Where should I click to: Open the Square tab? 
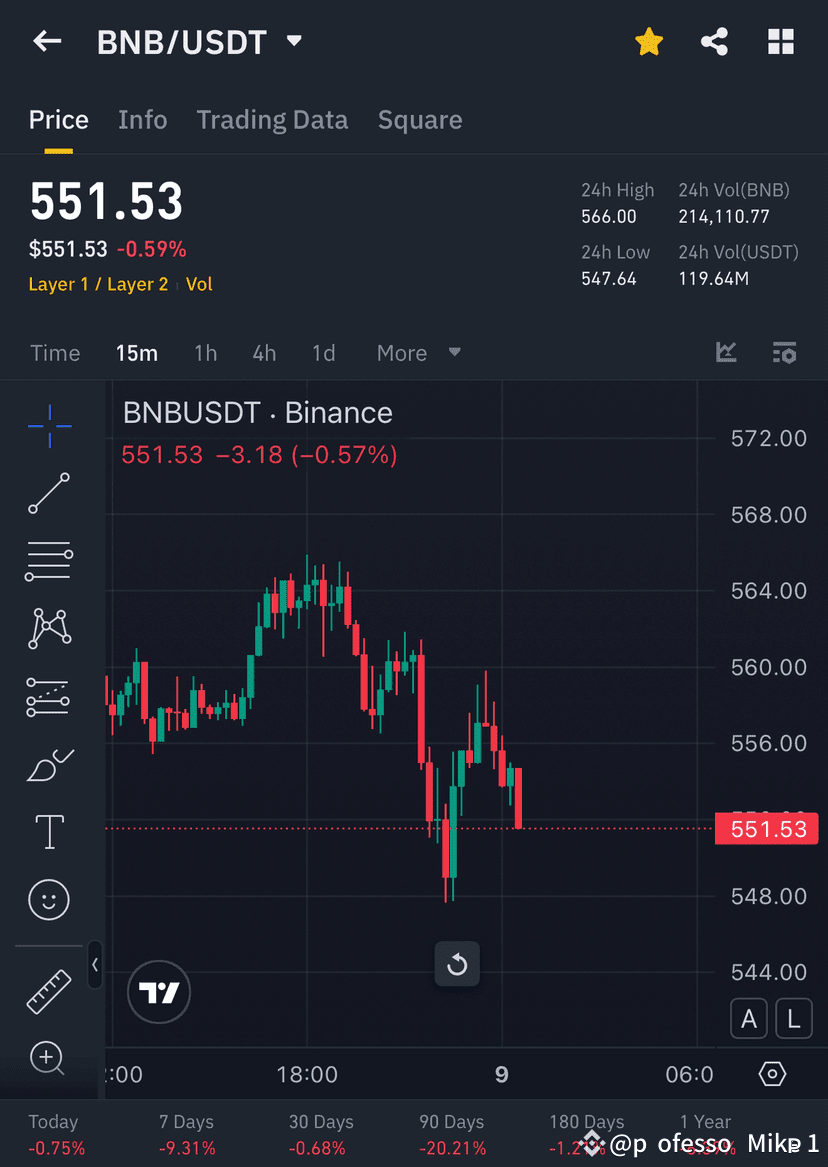pos(420,119)
